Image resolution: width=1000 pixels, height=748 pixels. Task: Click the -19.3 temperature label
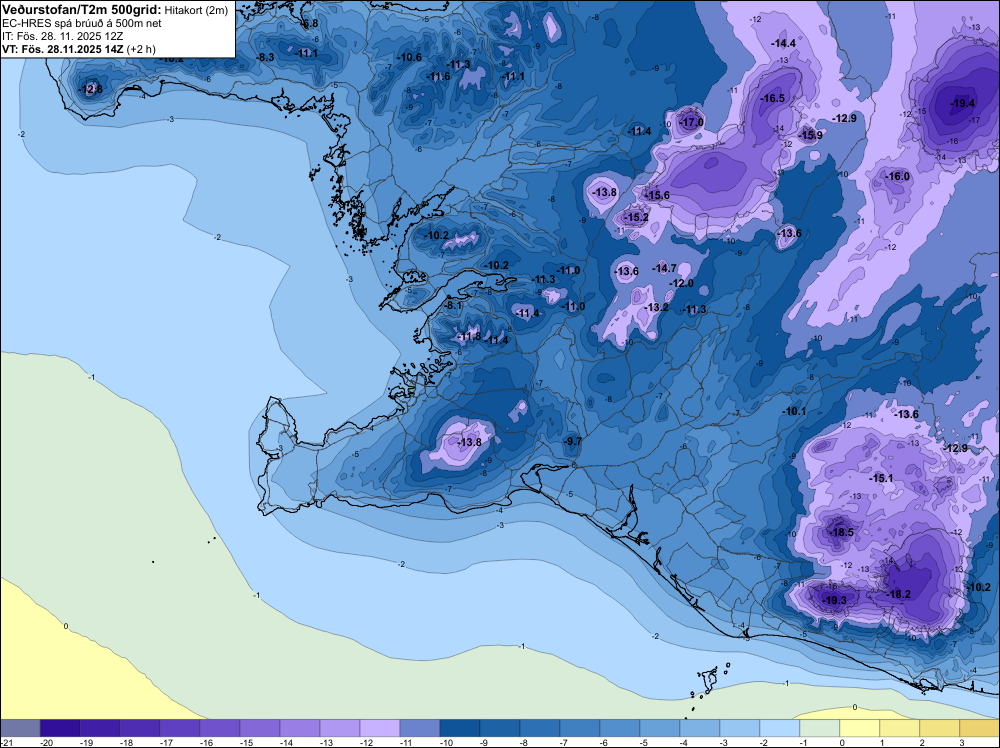point(835,600)
